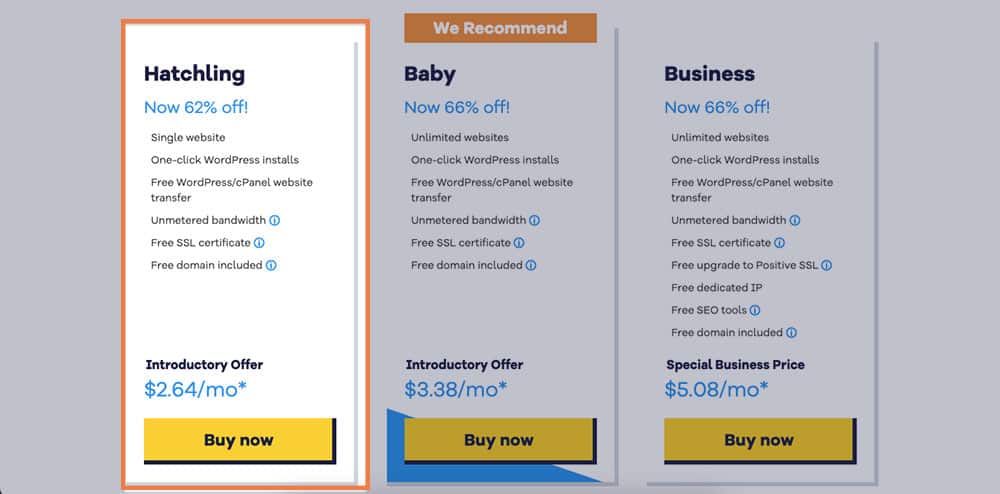Open info icon for Hatchling Free domain included
1000x494 pixels.
(x=271, y=265)
